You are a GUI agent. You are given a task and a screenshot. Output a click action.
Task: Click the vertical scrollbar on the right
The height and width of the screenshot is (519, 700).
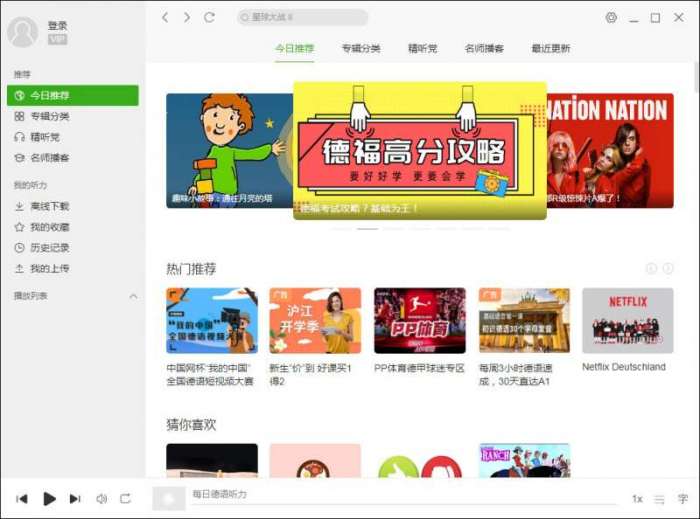coord(696,78)
